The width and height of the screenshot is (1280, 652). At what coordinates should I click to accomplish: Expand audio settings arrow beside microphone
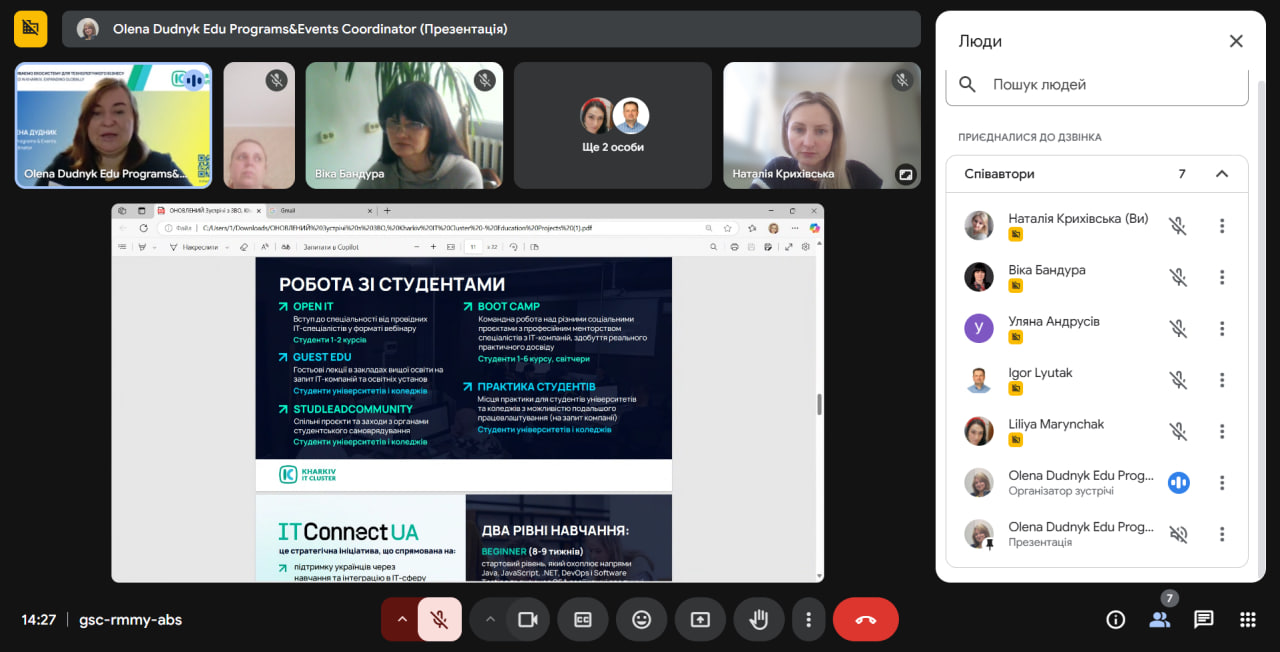402,619
